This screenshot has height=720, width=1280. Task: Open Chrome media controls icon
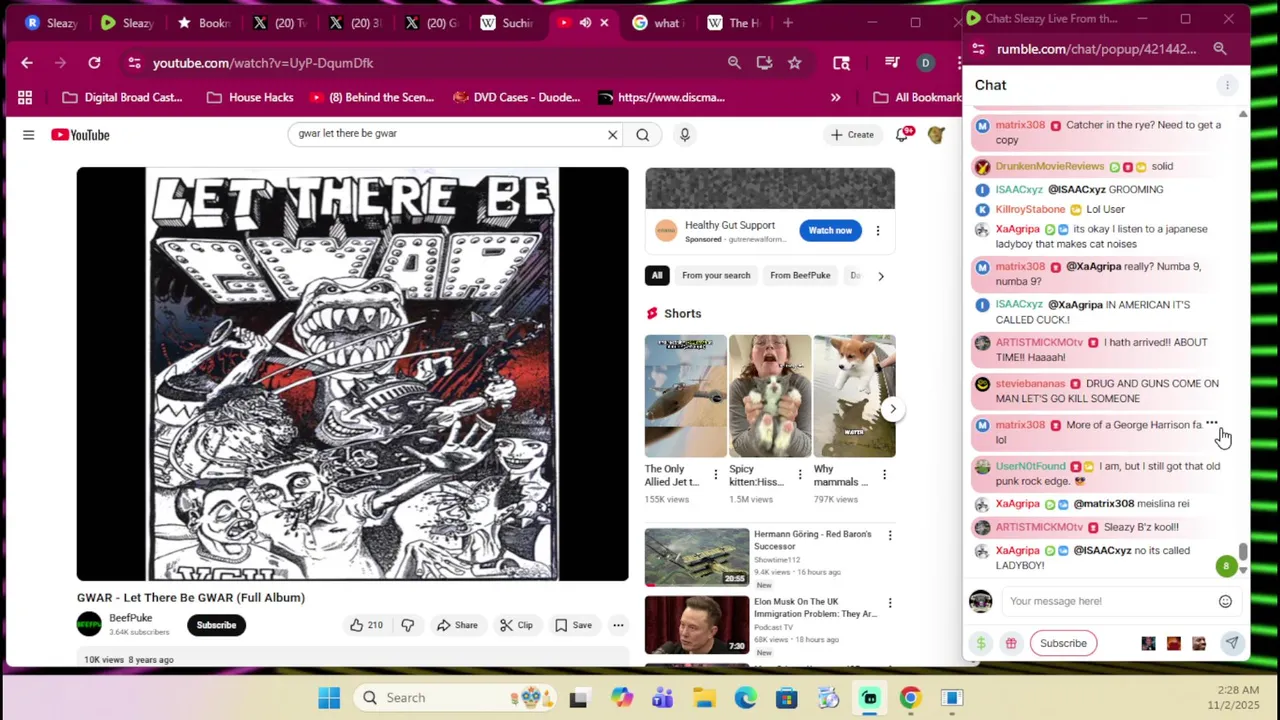pos(892,63)
